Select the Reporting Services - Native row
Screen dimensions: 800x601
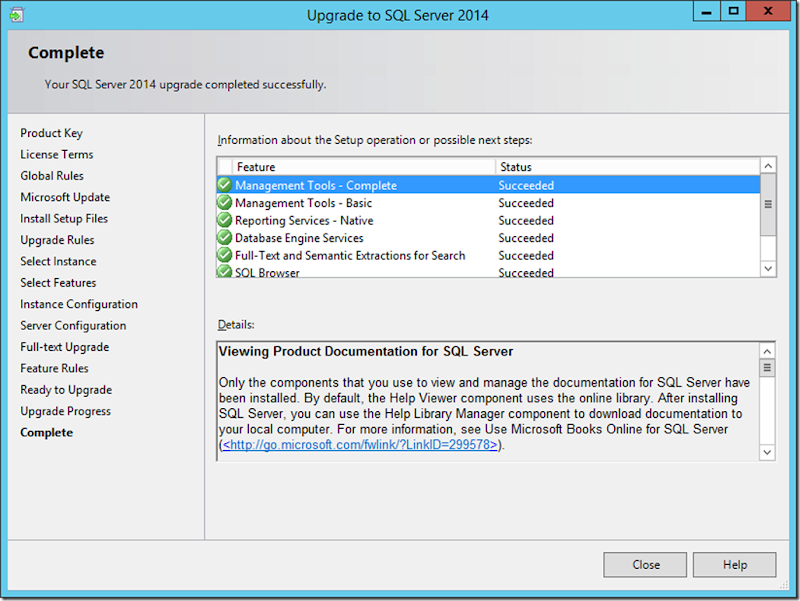click(489, 220)
